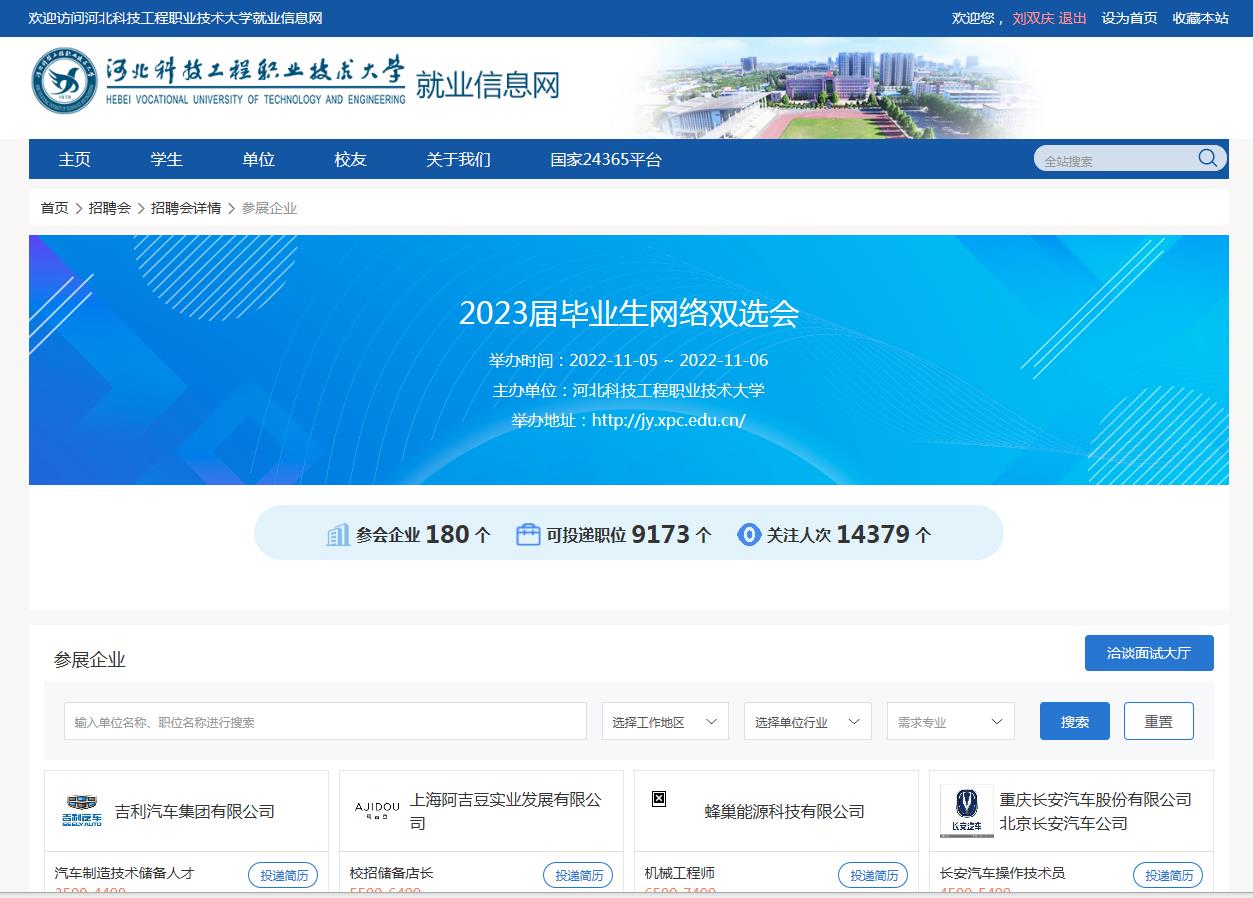Image resolution: width=1253 pixels, height=898 pixels.
Task: Click the 退出 logout link
Action: [1072, 18]
